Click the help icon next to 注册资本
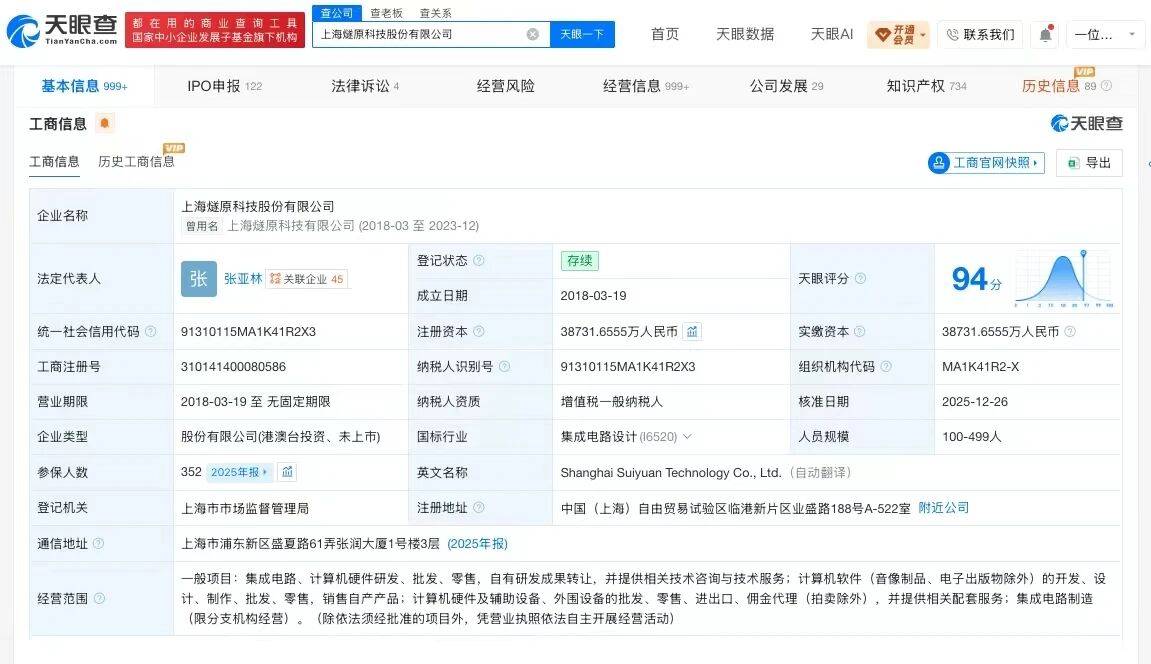The image size is (1151, 664). pos(479,332)
